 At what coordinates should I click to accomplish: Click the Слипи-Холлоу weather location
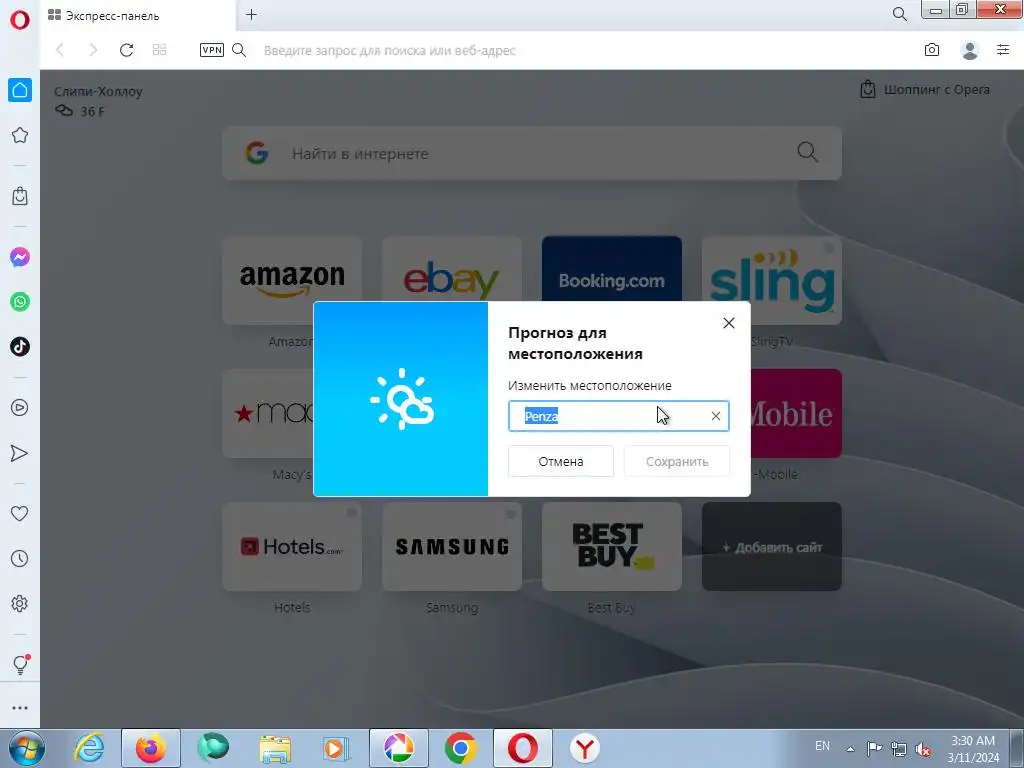[x=98, y=91]
